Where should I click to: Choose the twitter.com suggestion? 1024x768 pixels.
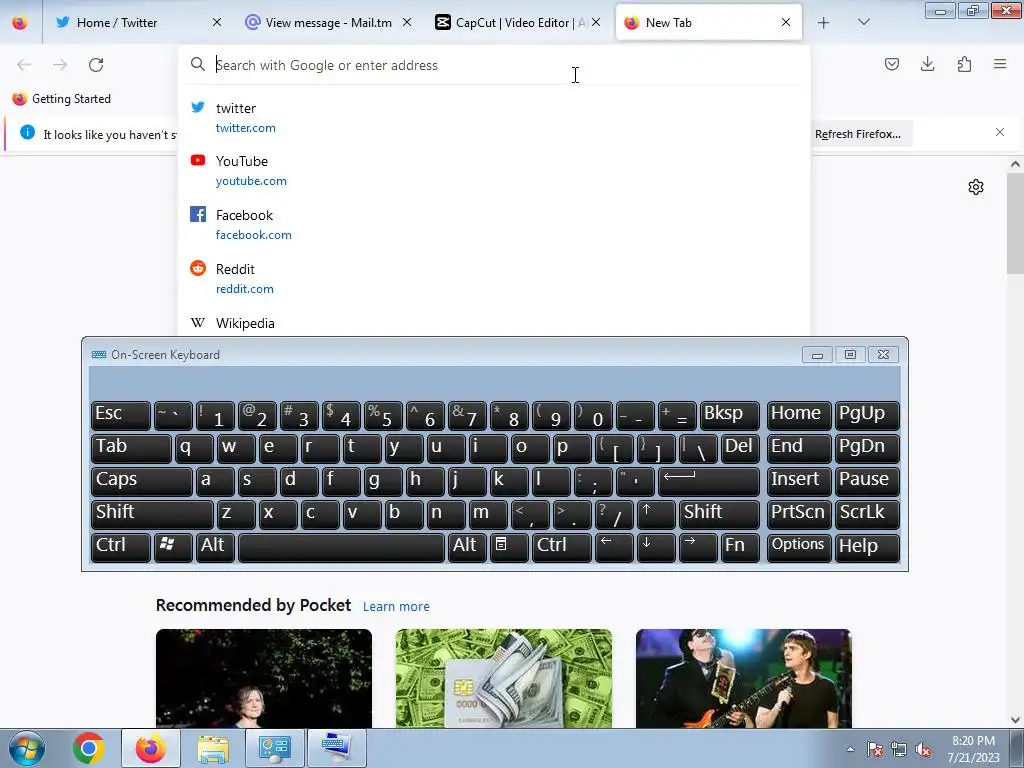tap(493, 118)
